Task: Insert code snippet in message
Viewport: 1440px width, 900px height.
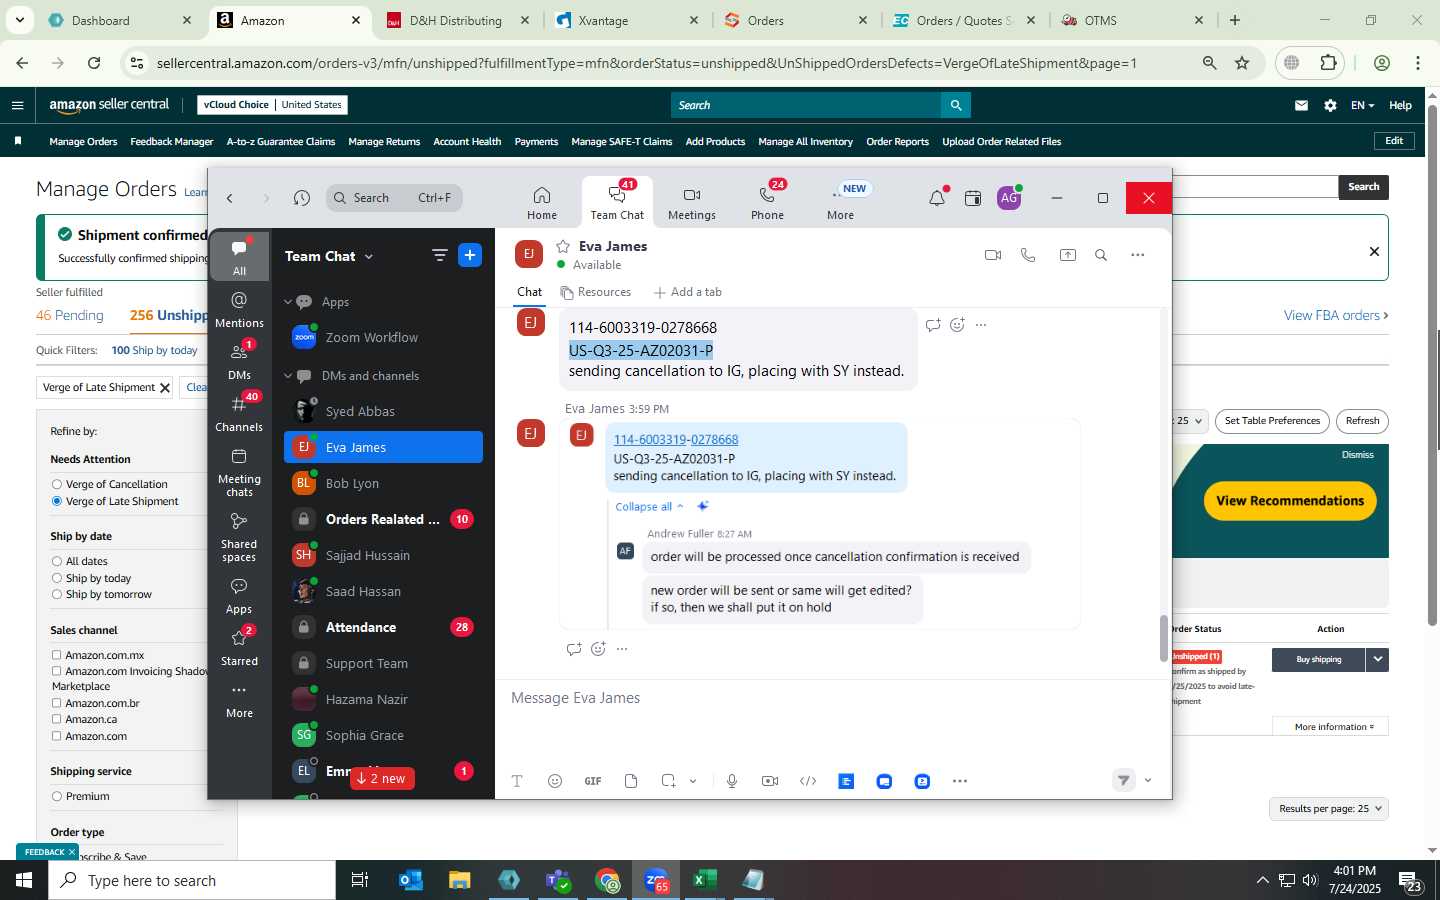Action: tap(808, 781)
